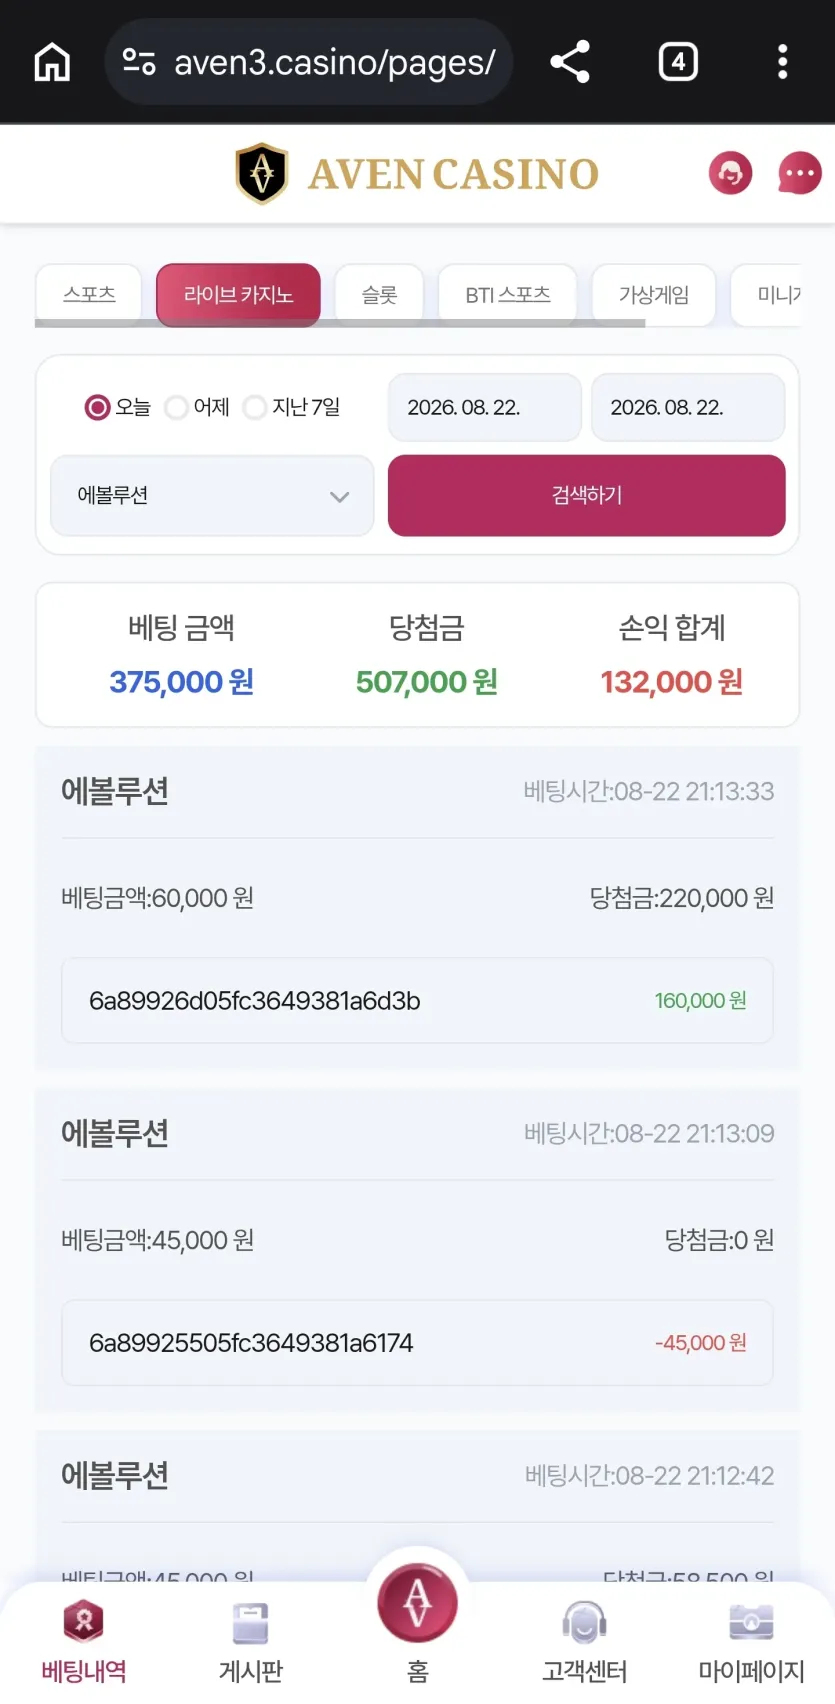Expand the 에볼루션 provider dropdown
The image size is (835, 1704).
pyautogui.click(x=212, y=496)
